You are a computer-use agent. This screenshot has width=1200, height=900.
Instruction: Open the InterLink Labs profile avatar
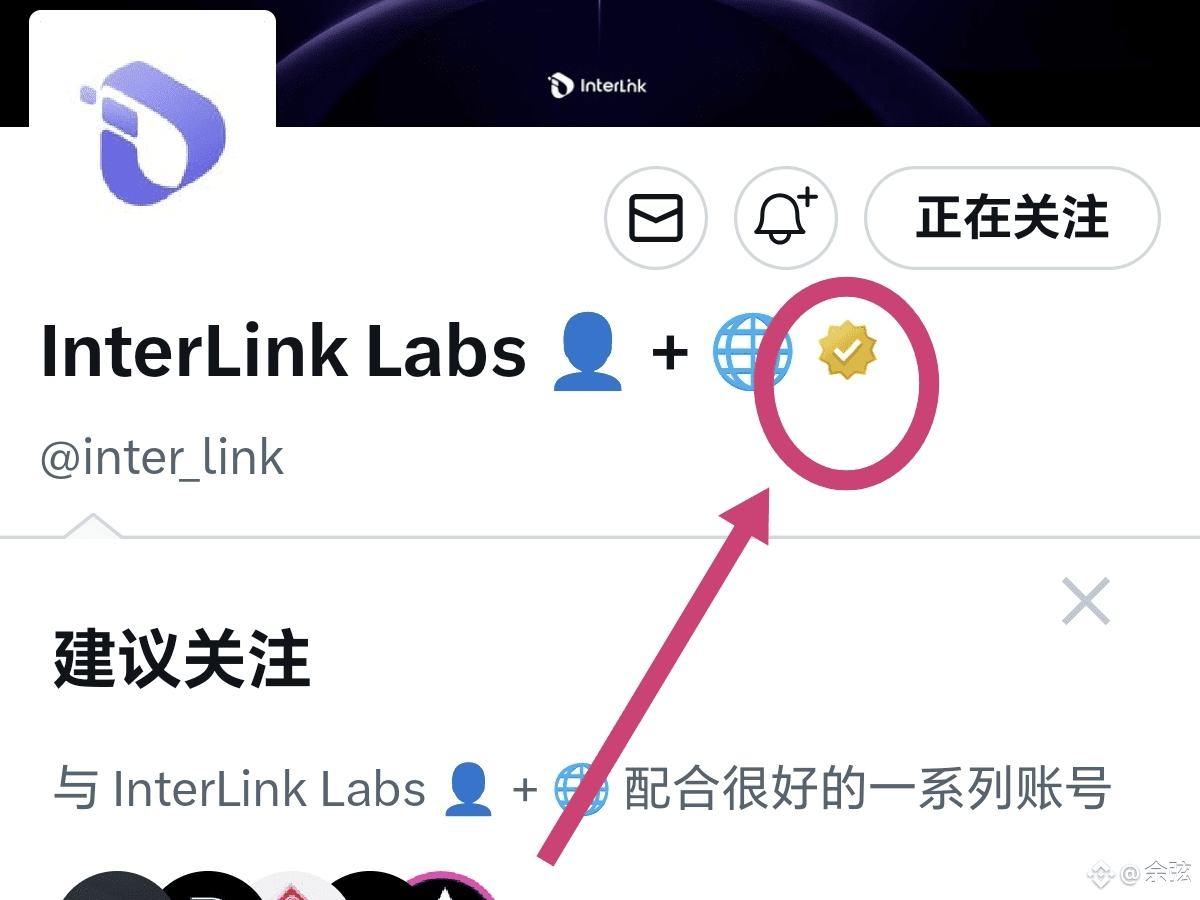pyautogui.click(x=152, y=130)
